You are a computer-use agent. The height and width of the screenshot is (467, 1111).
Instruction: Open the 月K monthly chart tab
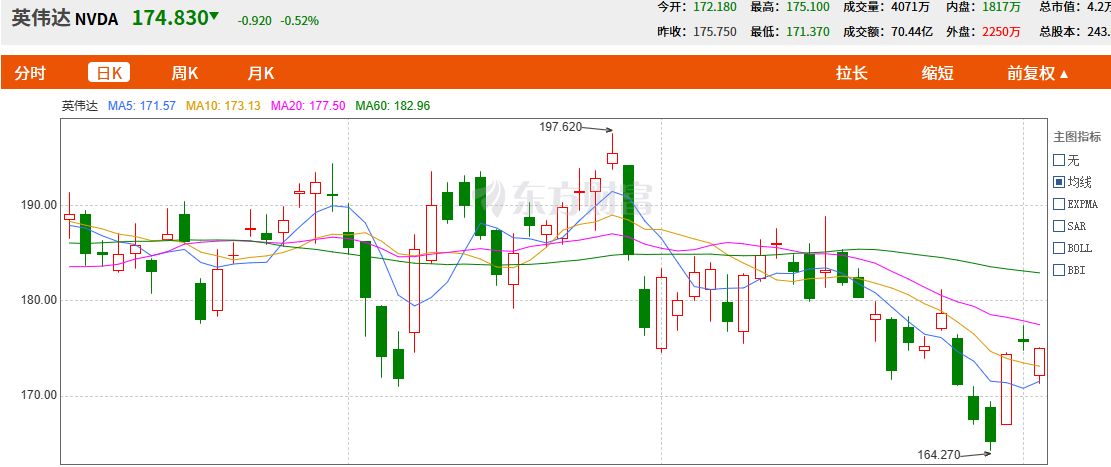click(x=260, y=73)
